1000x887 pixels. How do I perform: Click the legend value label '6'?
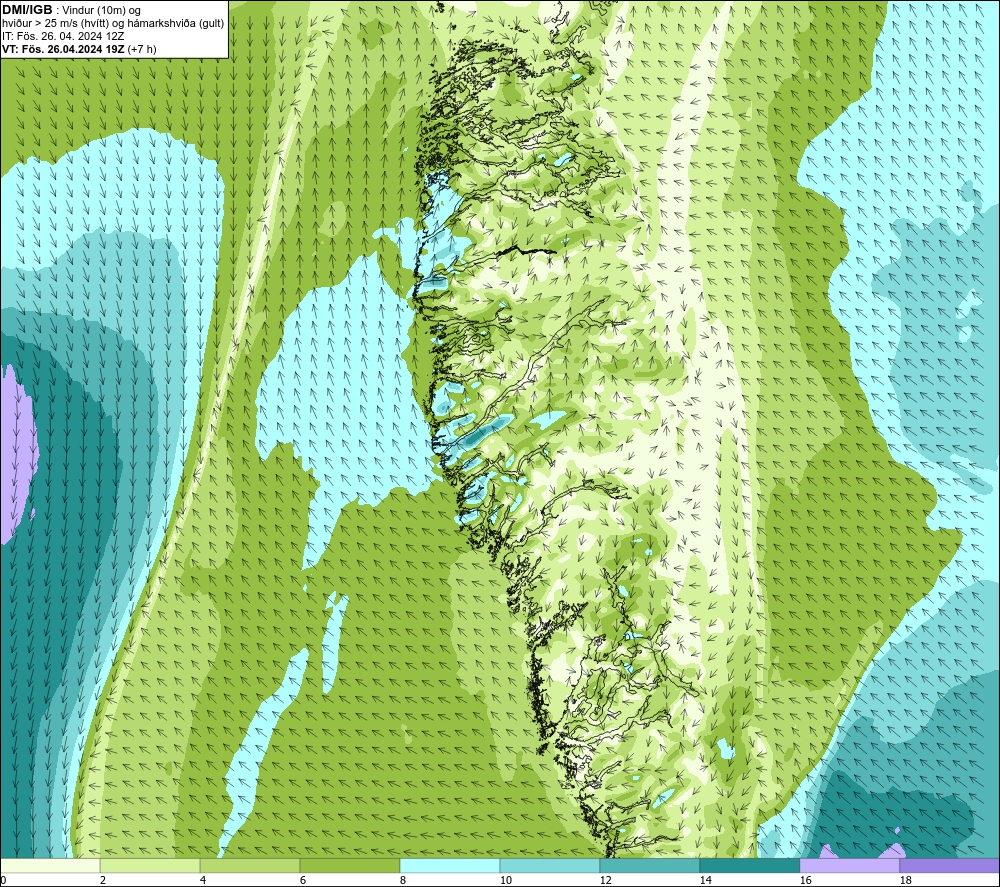303,880
